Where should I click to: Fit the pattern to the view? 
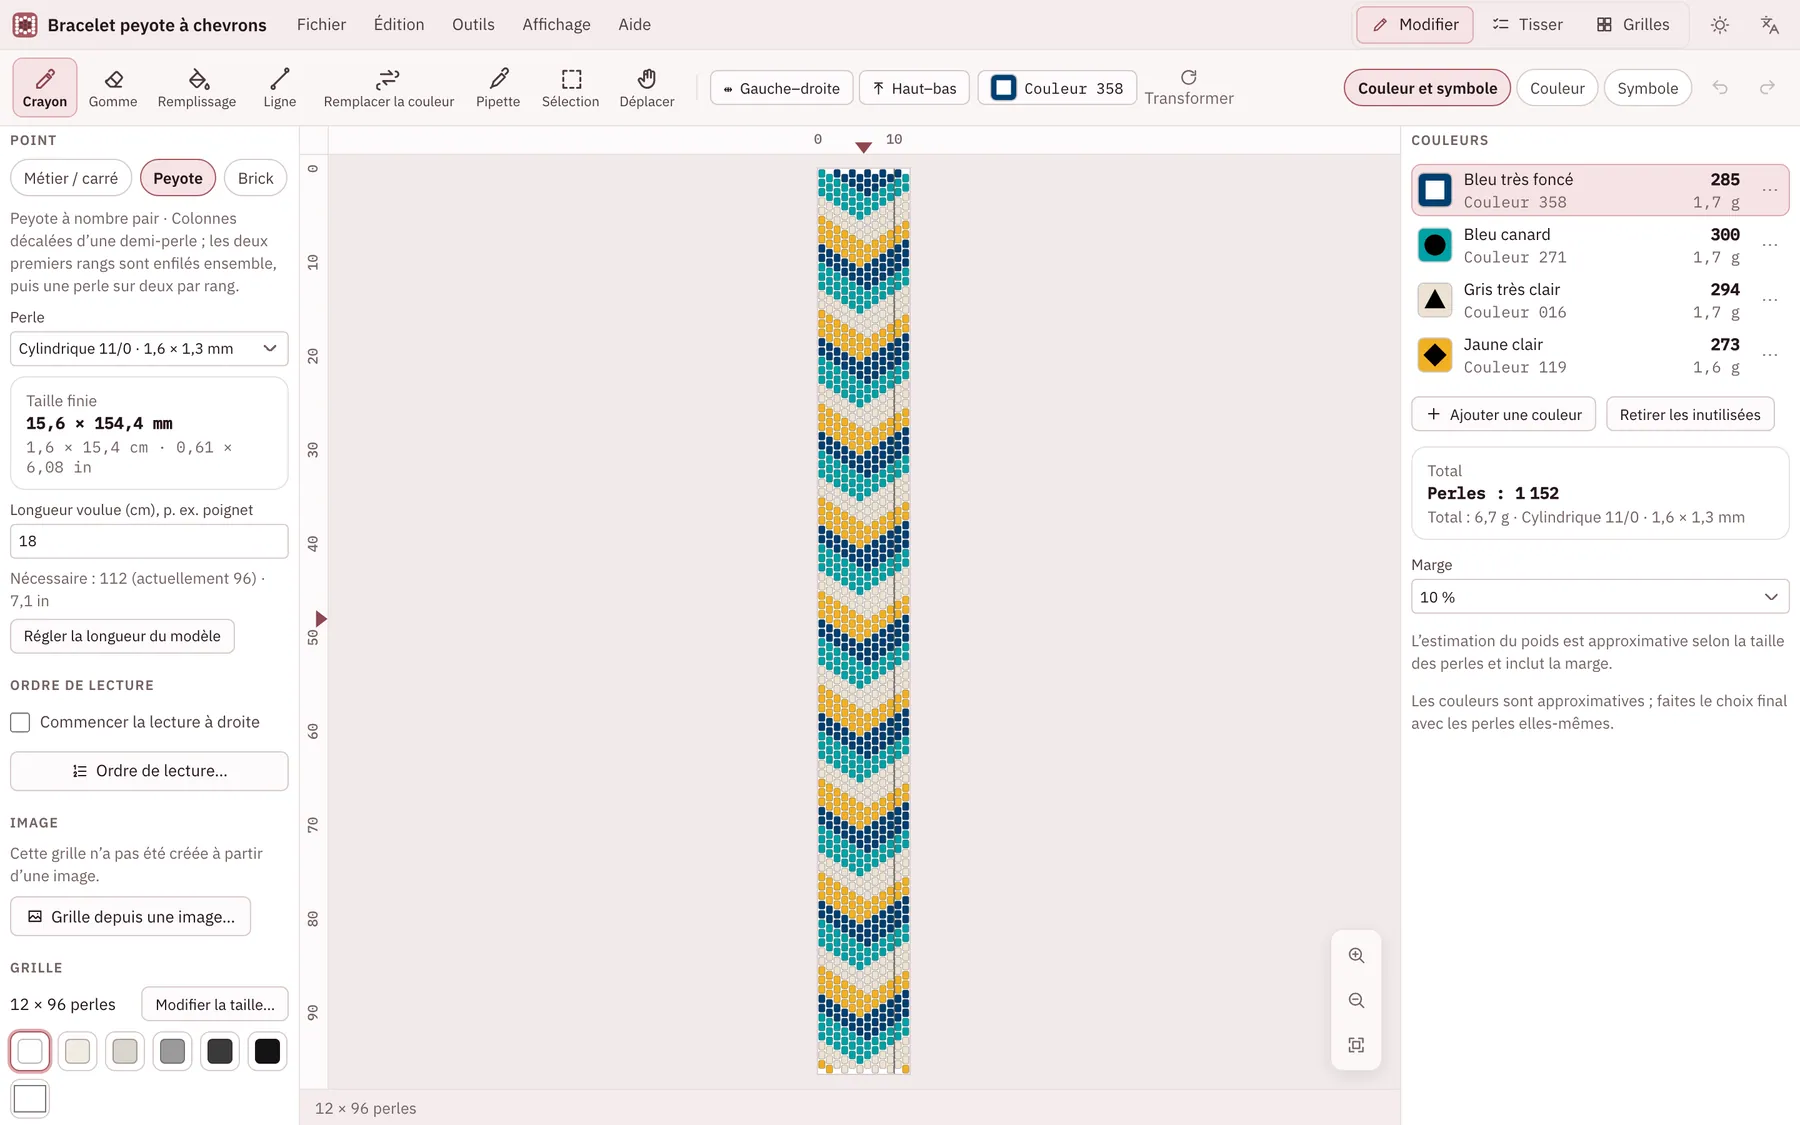click(x=1356, y=1045)
